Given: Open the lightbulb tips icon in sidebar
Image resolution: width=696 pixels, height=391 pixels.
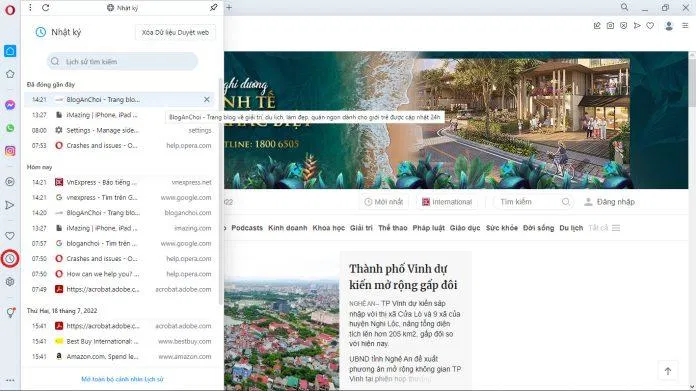Looking at the screenshot, I should point(10,312).
